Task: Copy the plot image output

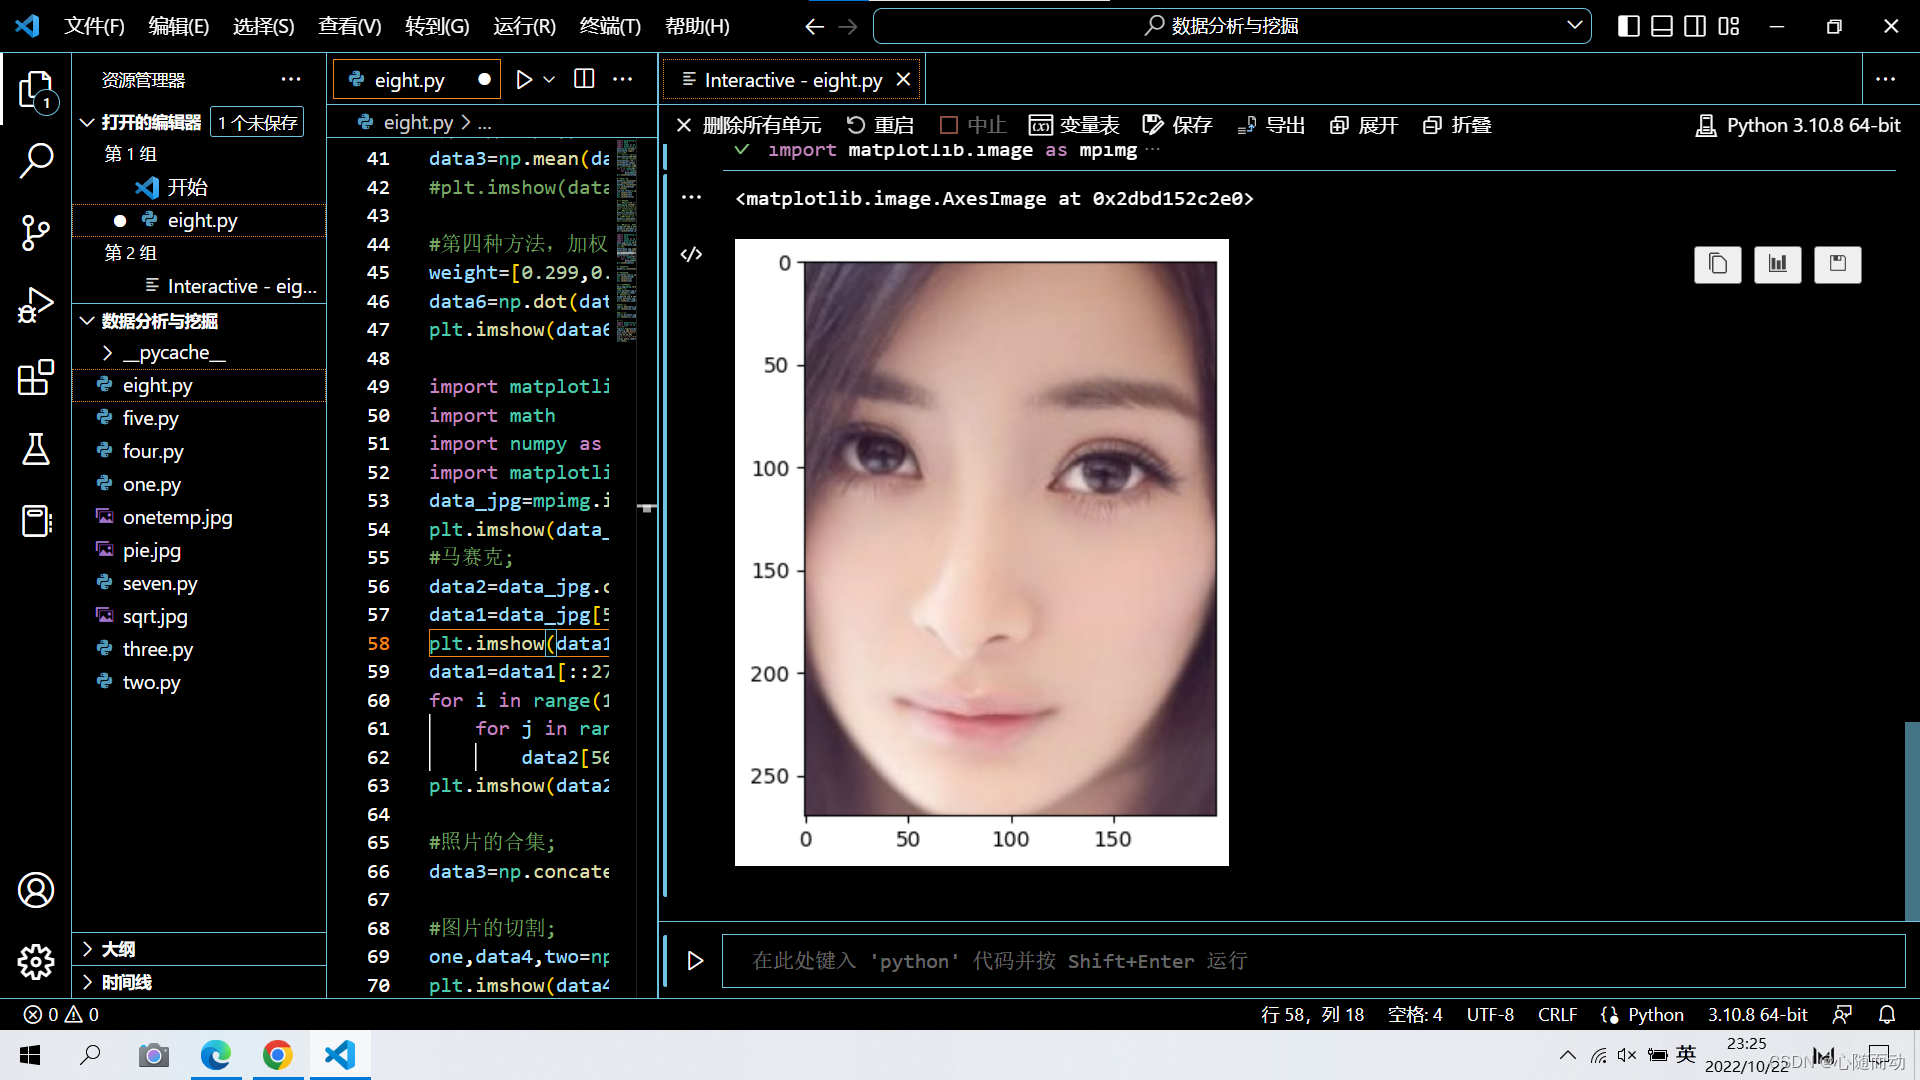Action: 1717,264
